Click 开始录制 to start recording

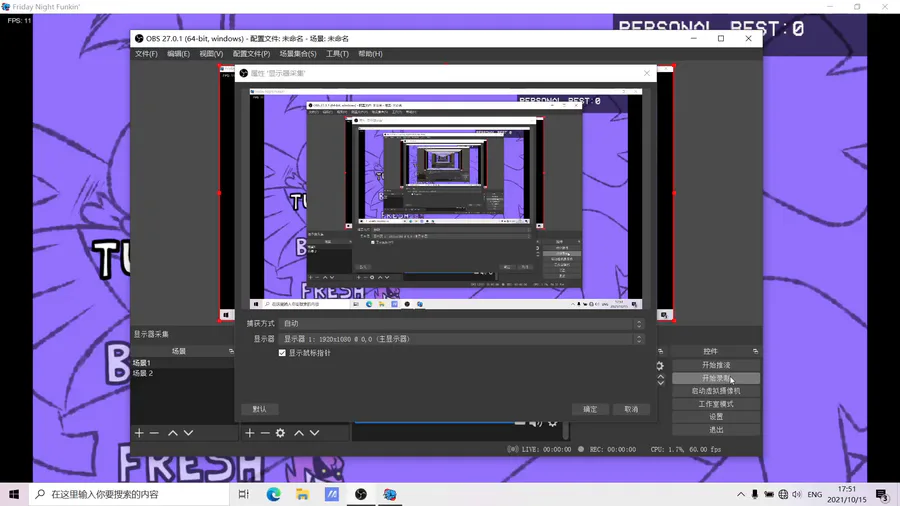tap(716, 378)
